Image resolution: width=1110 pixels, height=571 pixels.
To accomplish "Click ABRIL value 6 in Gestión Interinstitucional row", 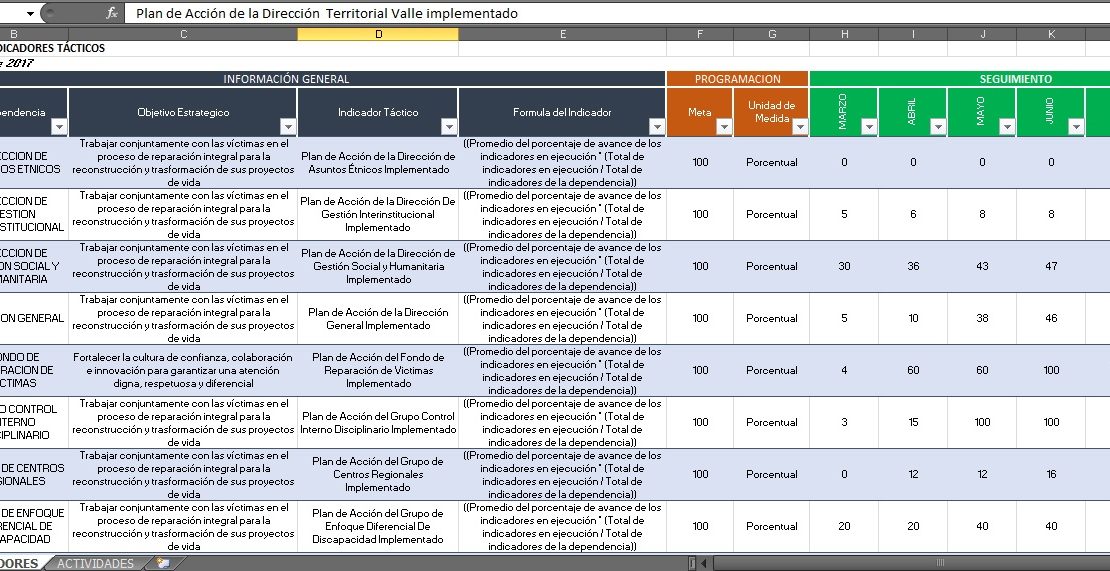I will tap(913, 214).
